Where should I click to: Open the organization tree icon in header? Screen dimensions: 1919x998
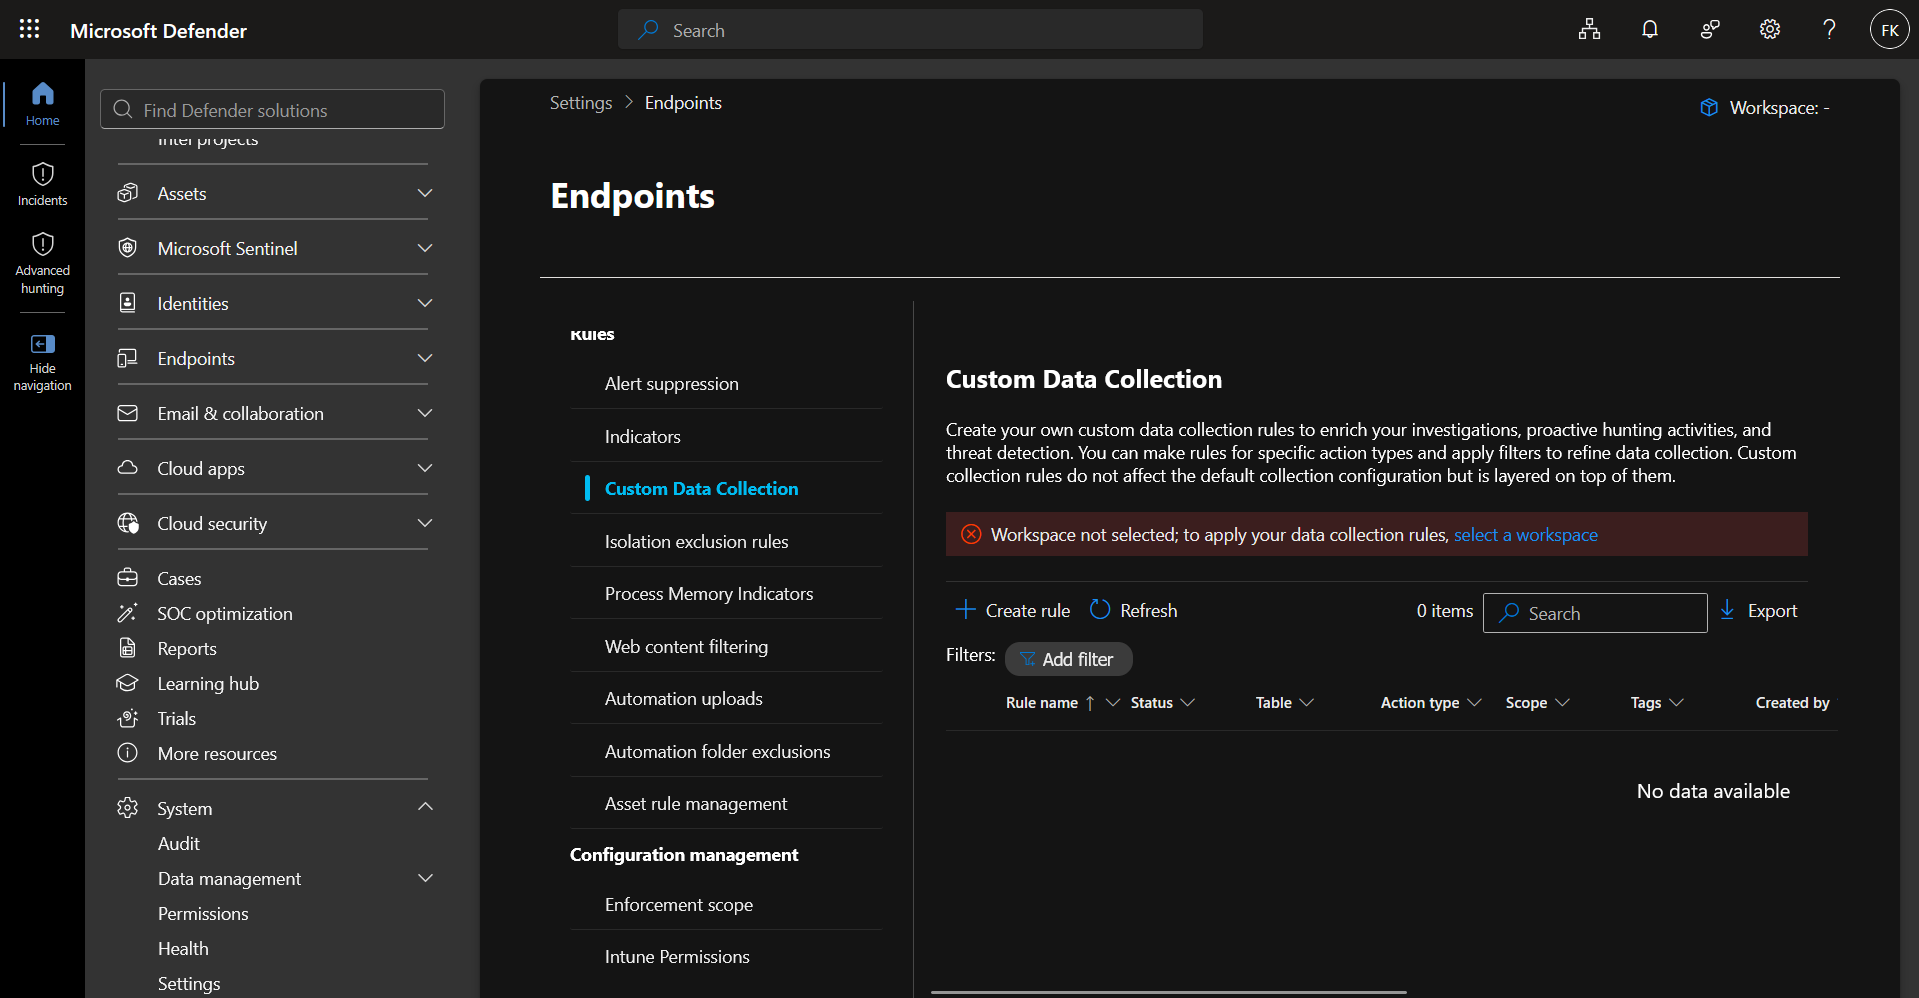point(1589,29)
